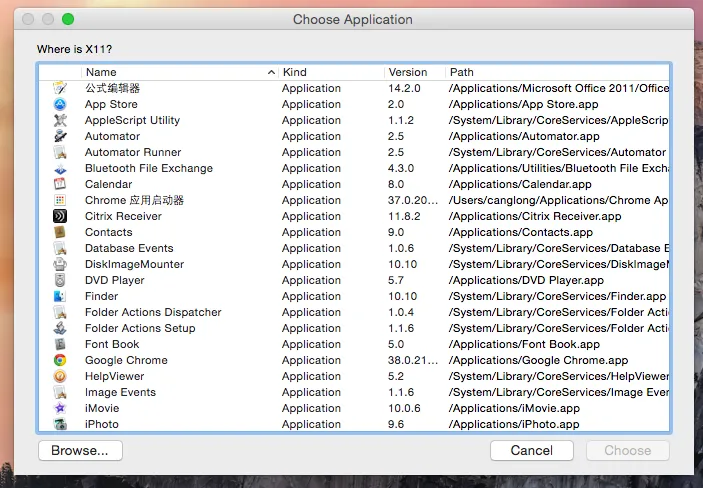Image resolution: width=703 pixels, height=488 pixels.
Task: Select the App Store name text
Action: (111, 104)
